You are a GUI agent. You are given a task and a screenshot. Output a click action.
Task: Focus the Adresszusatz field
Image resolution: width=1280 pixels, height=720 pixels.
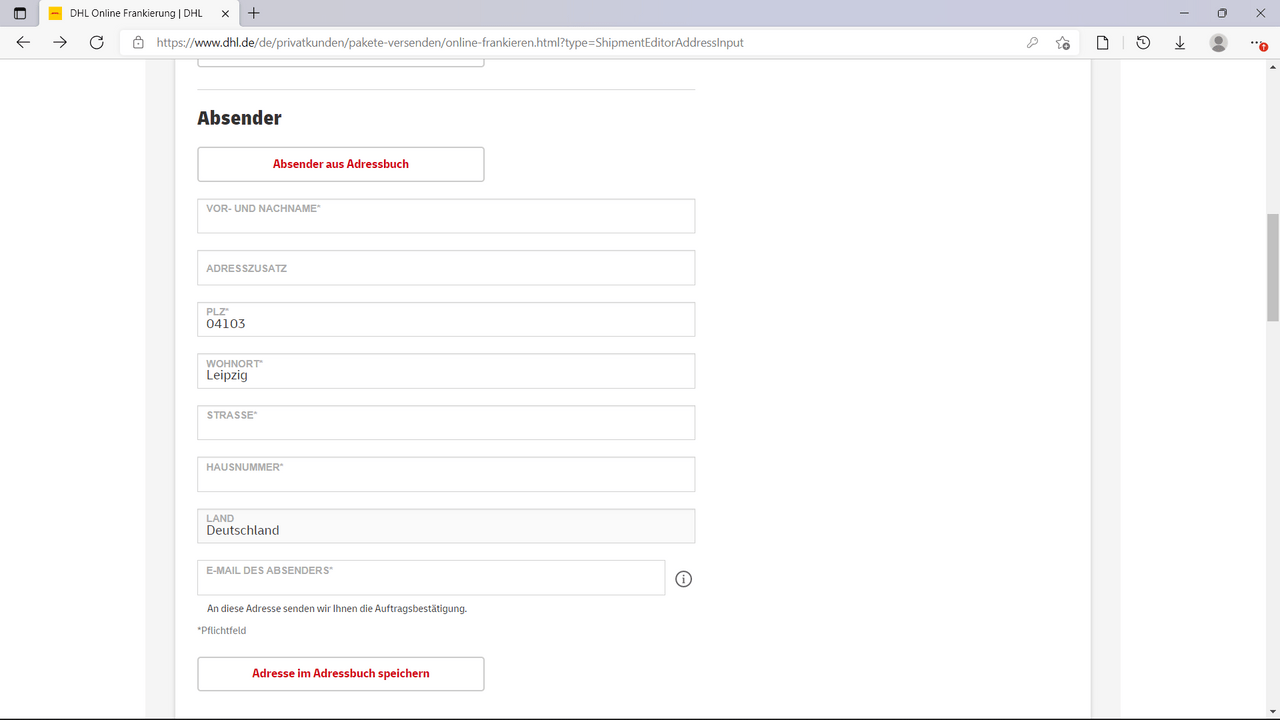click(446, 268)
